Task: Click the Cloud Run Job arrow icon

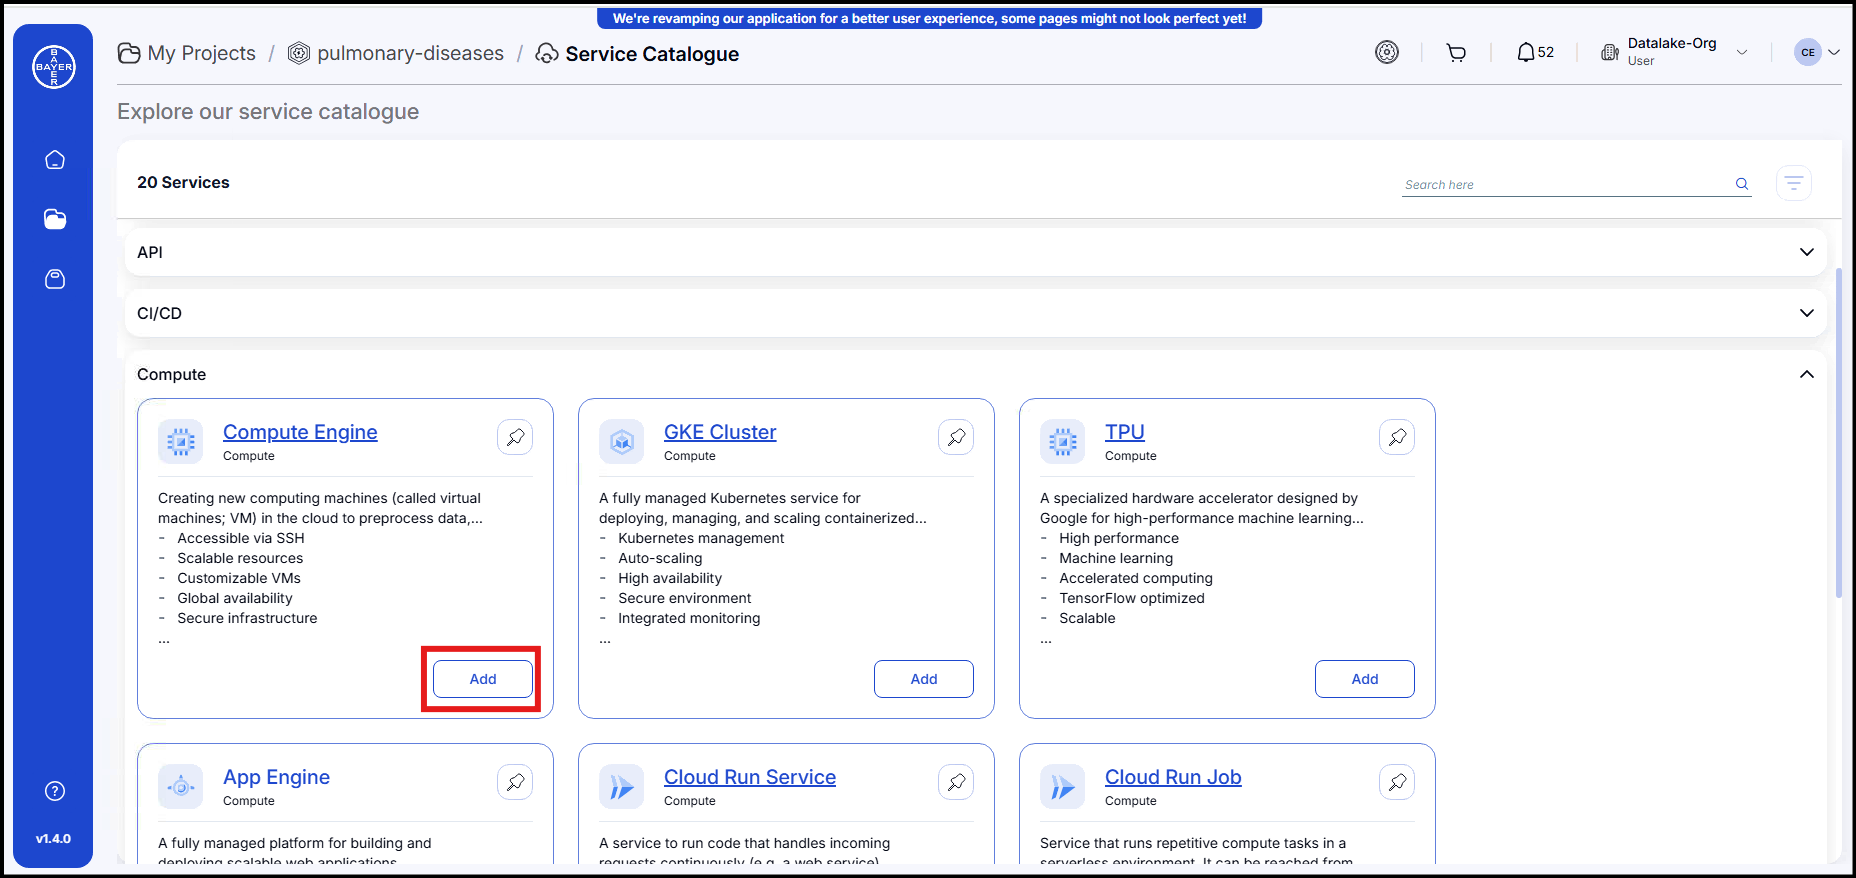Action: [x=1063, y=787]
